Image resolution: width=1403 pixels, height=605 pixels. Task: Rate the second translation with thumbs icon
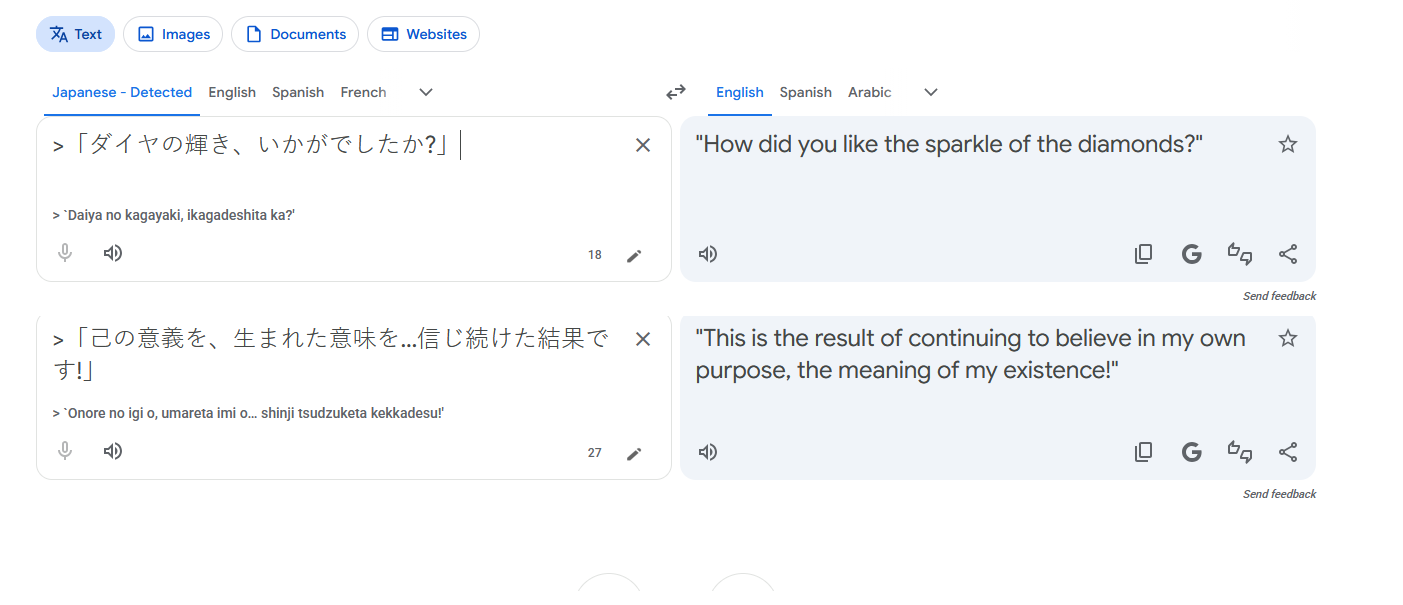[x=1240, y=452]
